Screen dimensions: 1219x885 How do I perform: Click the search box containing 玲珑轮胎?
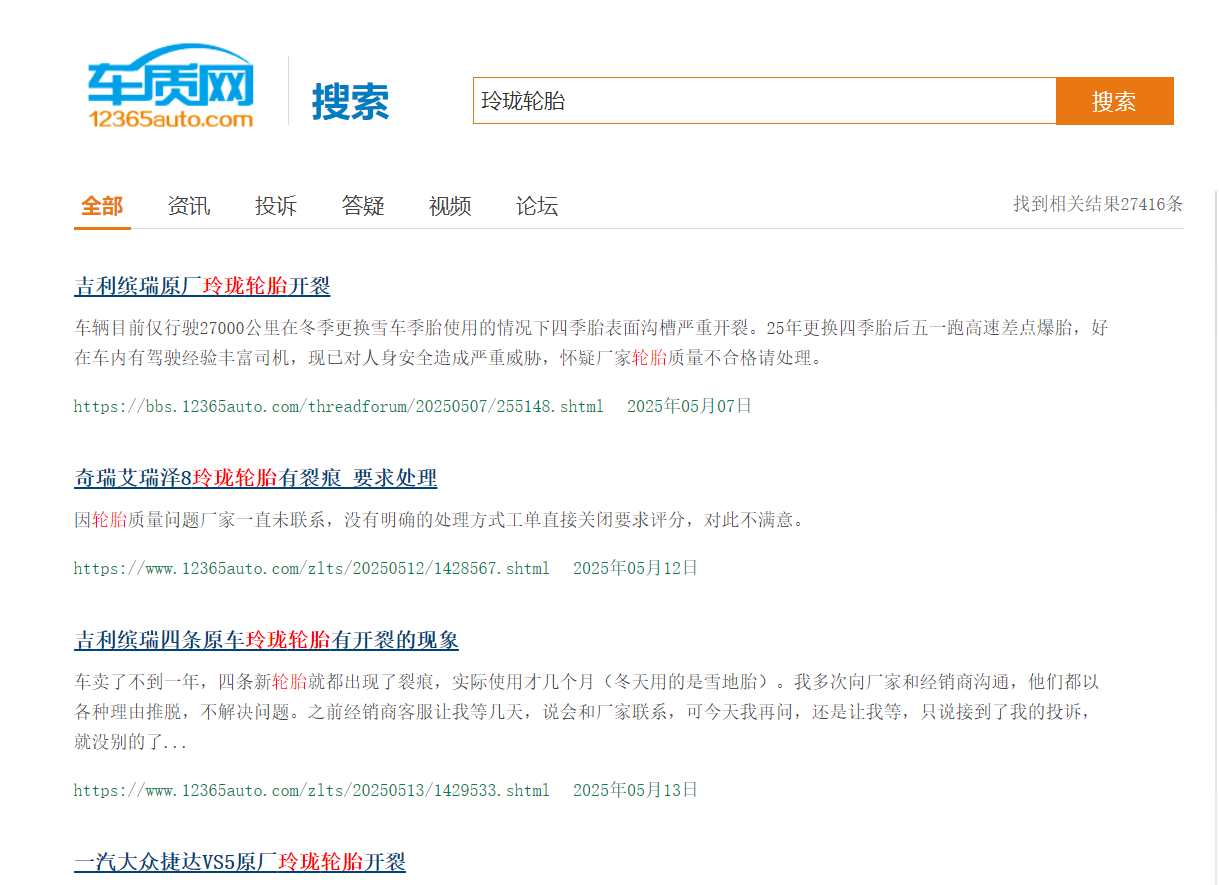tap(764, 101)
